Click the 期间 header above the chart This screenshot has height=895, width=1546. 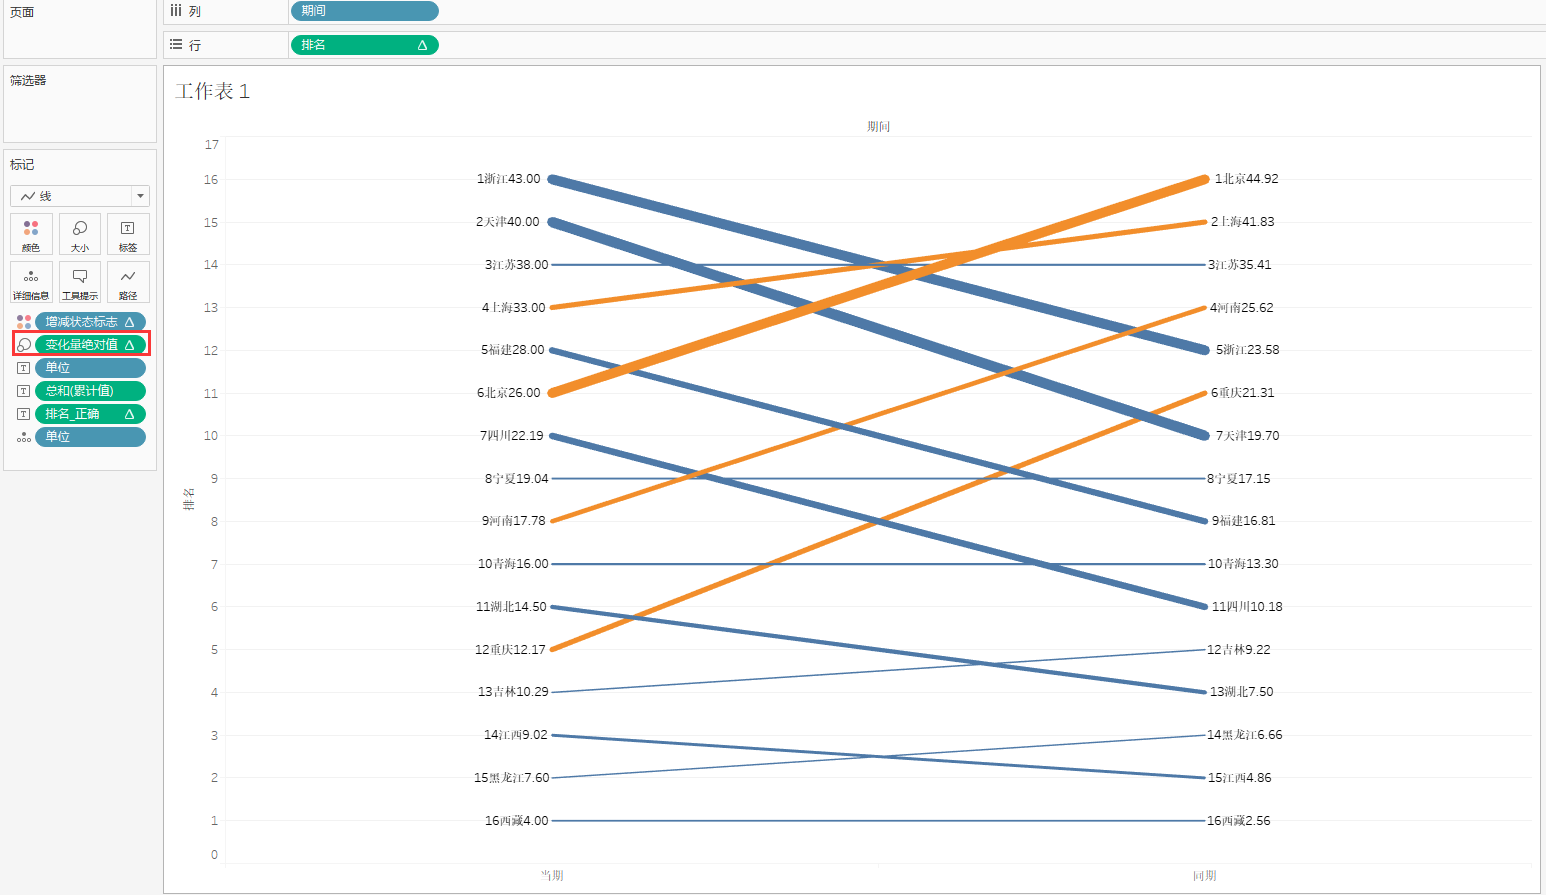tap(878, 127)
